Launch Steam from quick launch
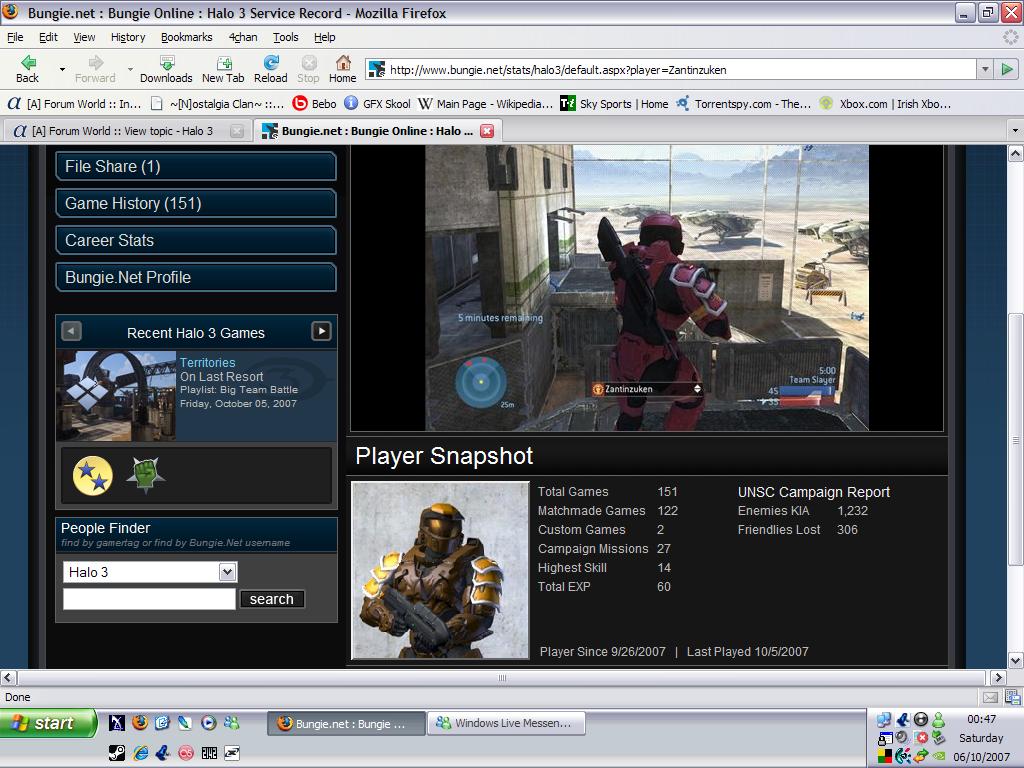The image size is (1024, 768). 117,753
